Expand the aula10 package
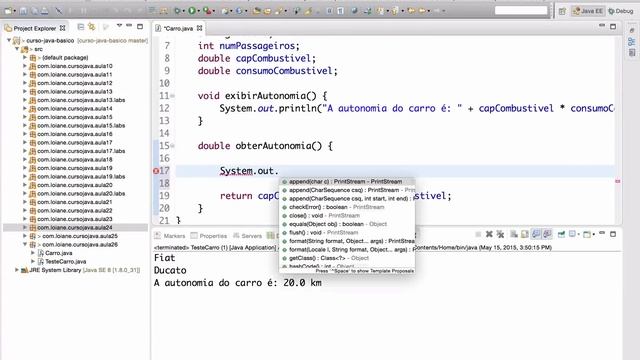This screenshot has height=360, width=640. (25, 66)
